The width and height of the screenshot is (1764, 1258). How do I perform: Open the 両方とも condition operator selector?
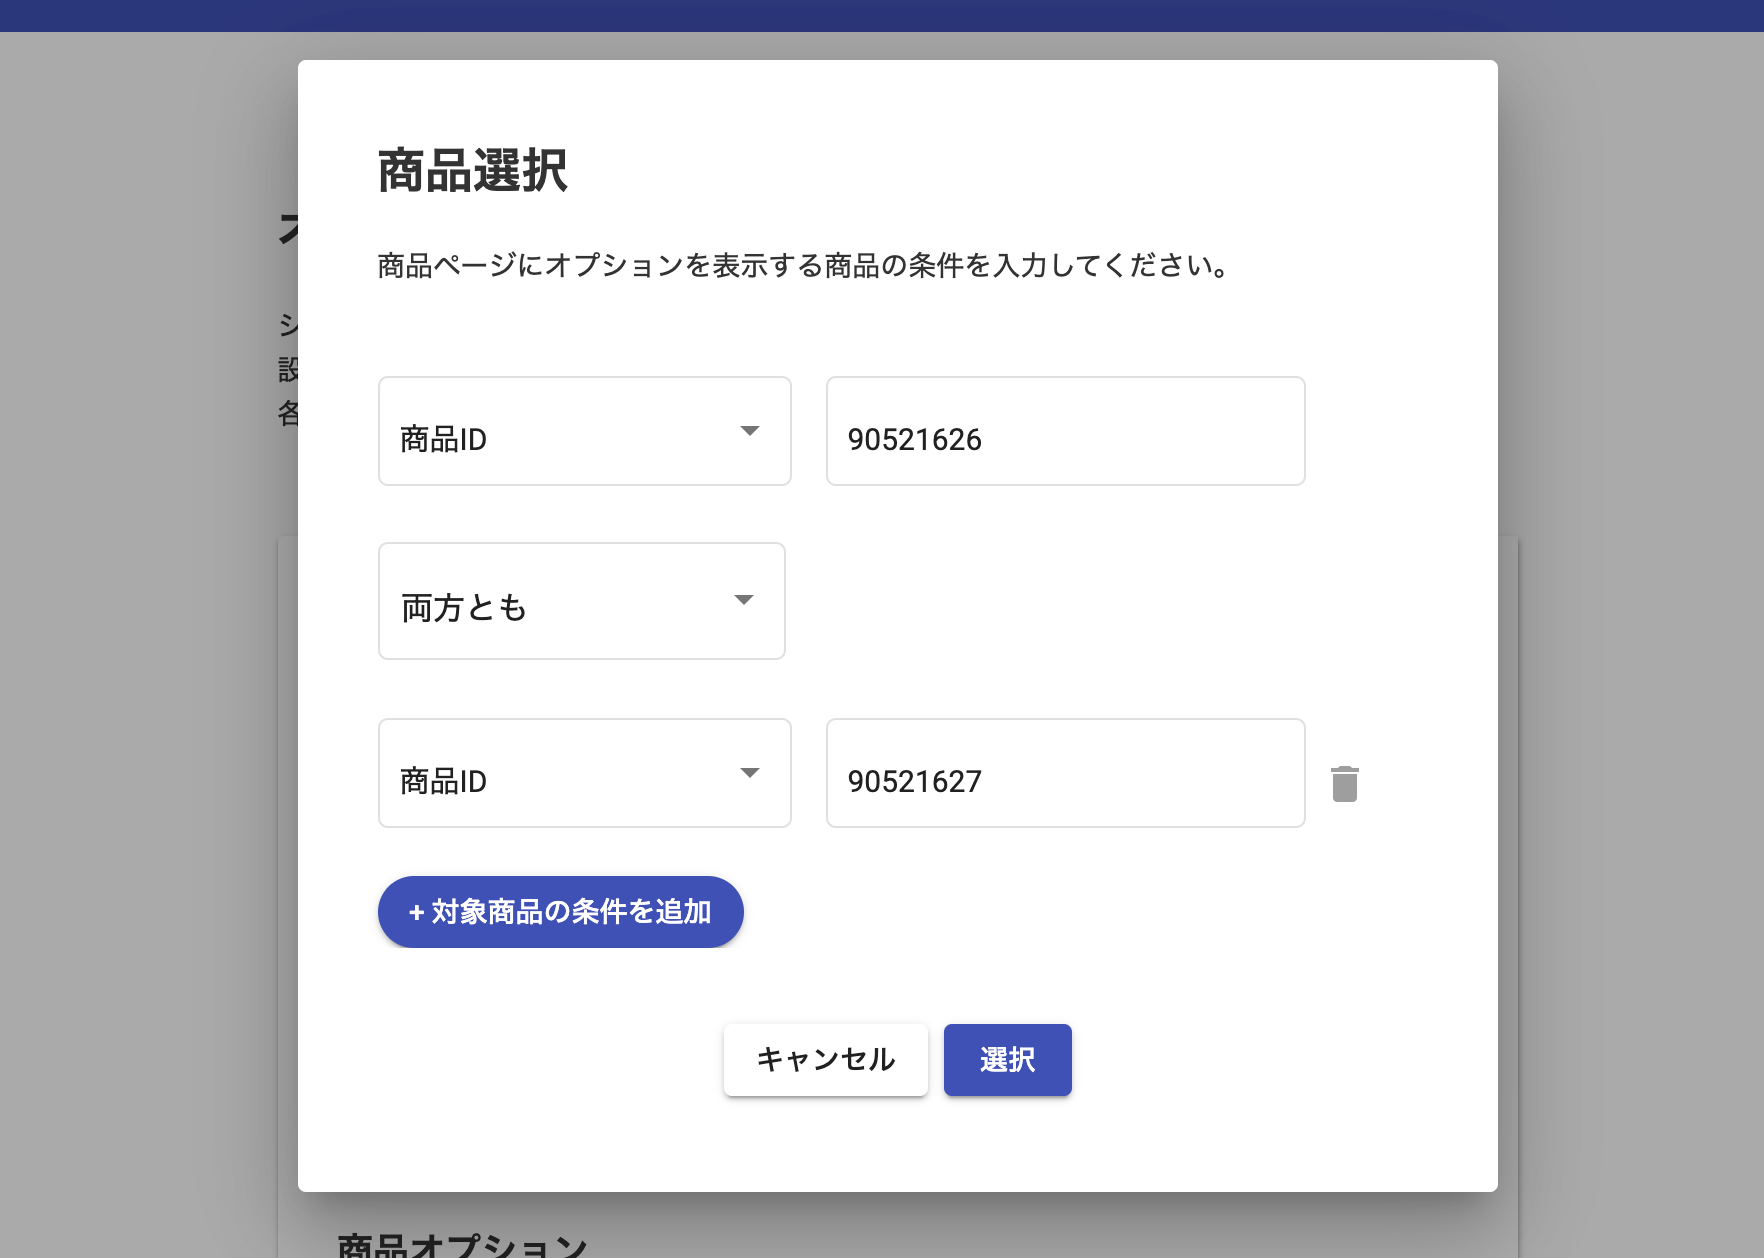tap(582, 601)
